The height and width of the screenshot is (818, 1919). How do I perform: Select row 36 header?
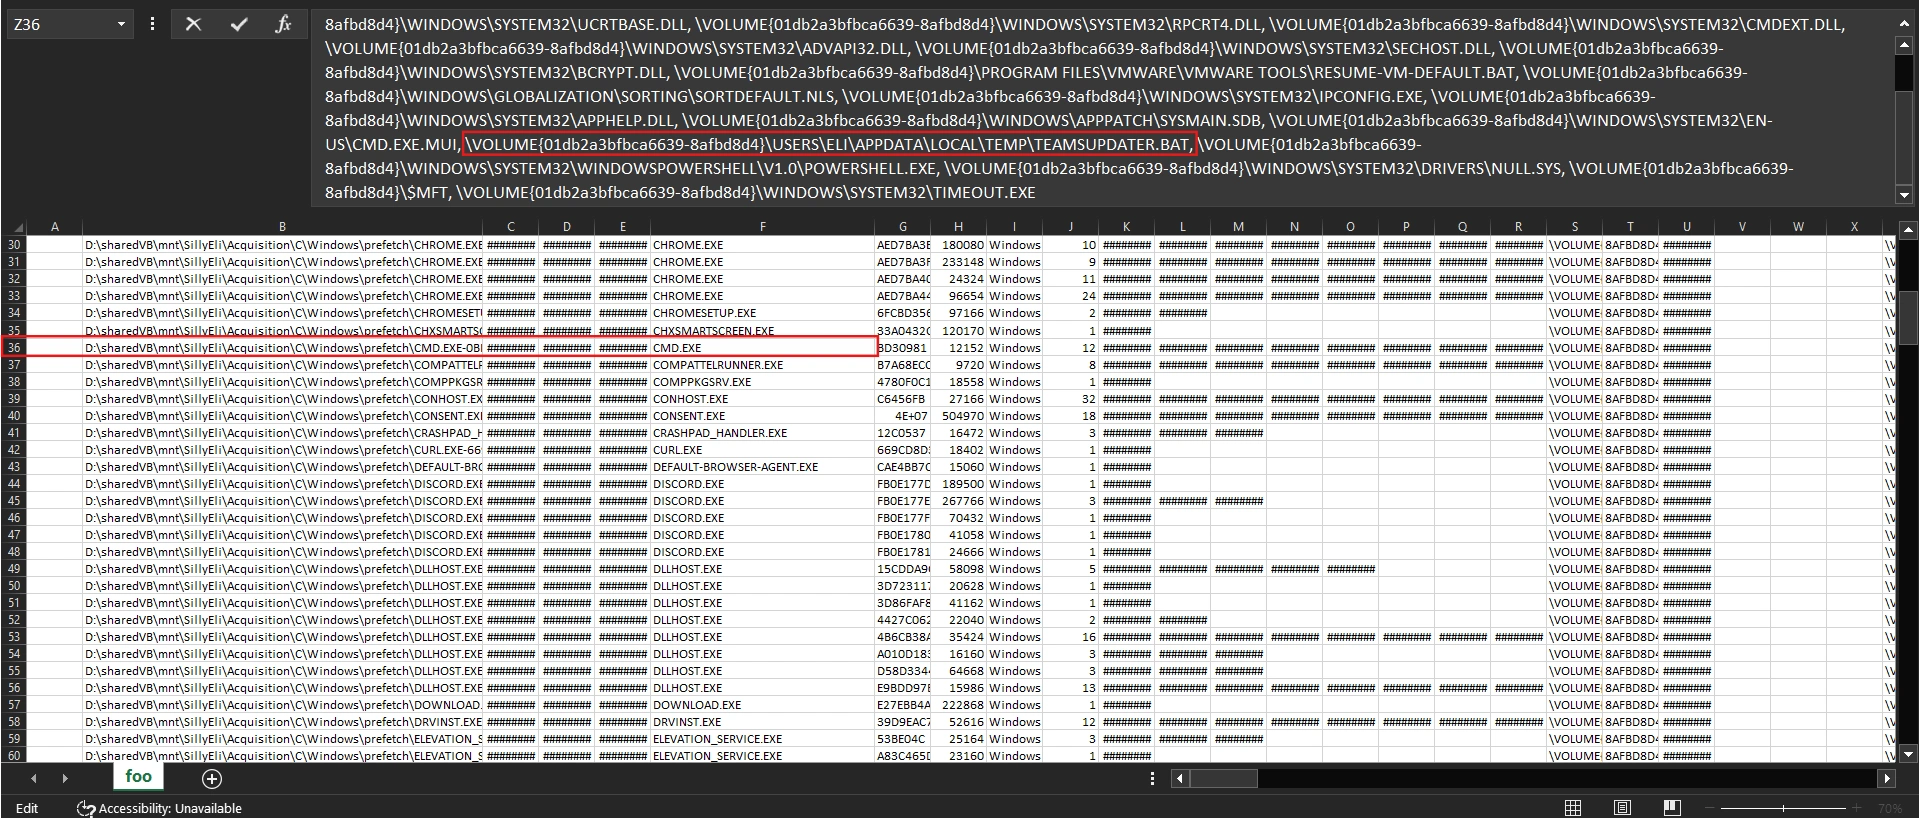tap(14, 348)
